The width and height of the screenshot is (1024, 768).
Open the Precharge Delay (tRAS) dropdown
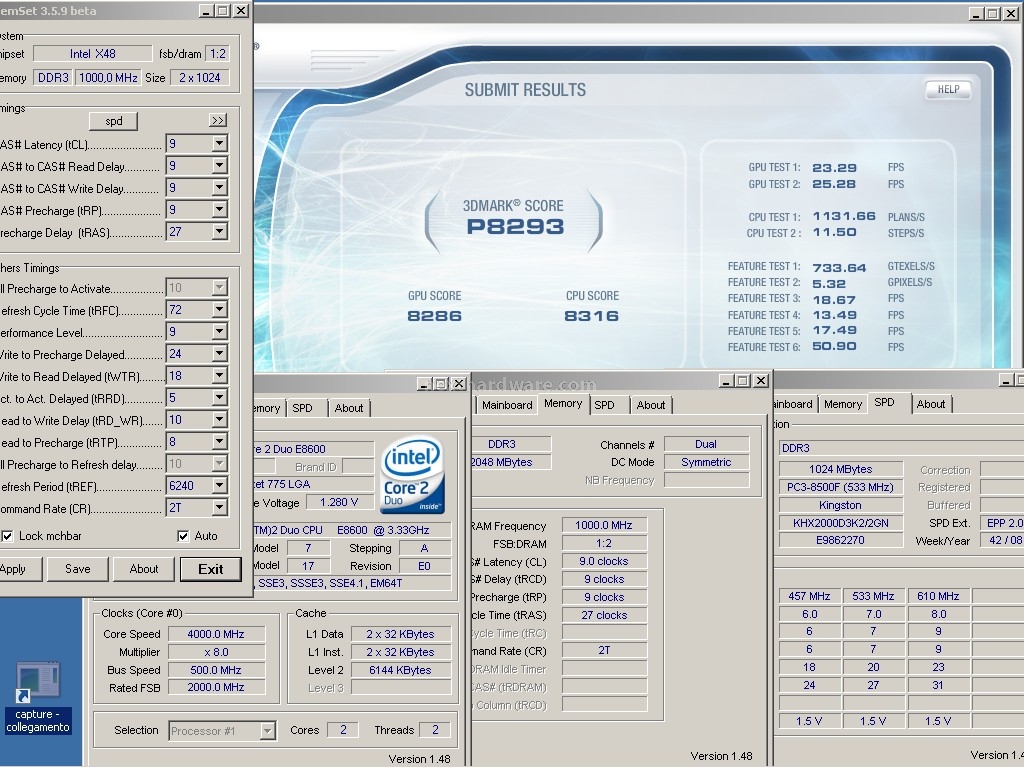pos(219,232)
